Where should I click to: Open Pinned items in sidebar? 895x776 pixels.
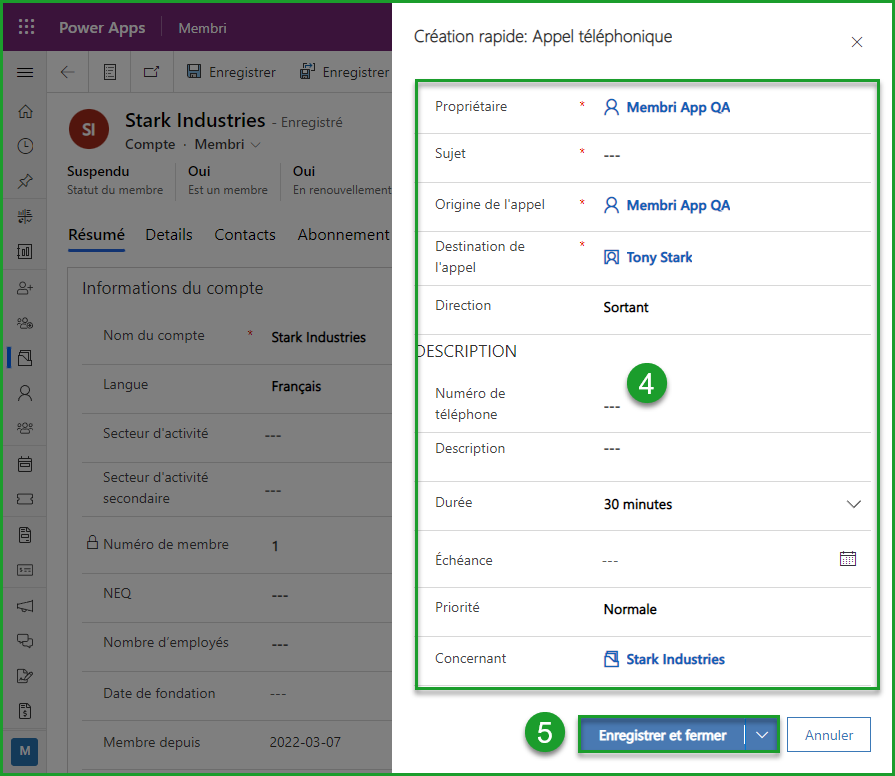26,181
